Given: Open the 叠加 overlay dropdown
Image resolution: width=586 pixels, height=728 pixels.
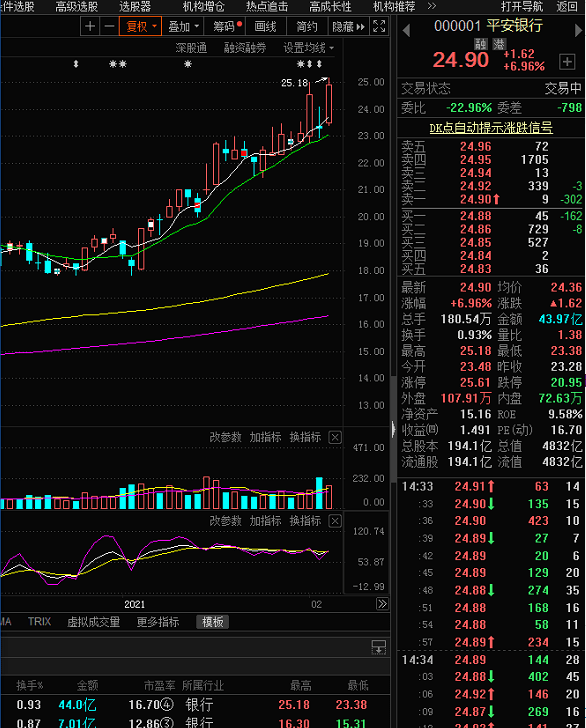Looking at the screenshot, I should [x=183, y=26].
